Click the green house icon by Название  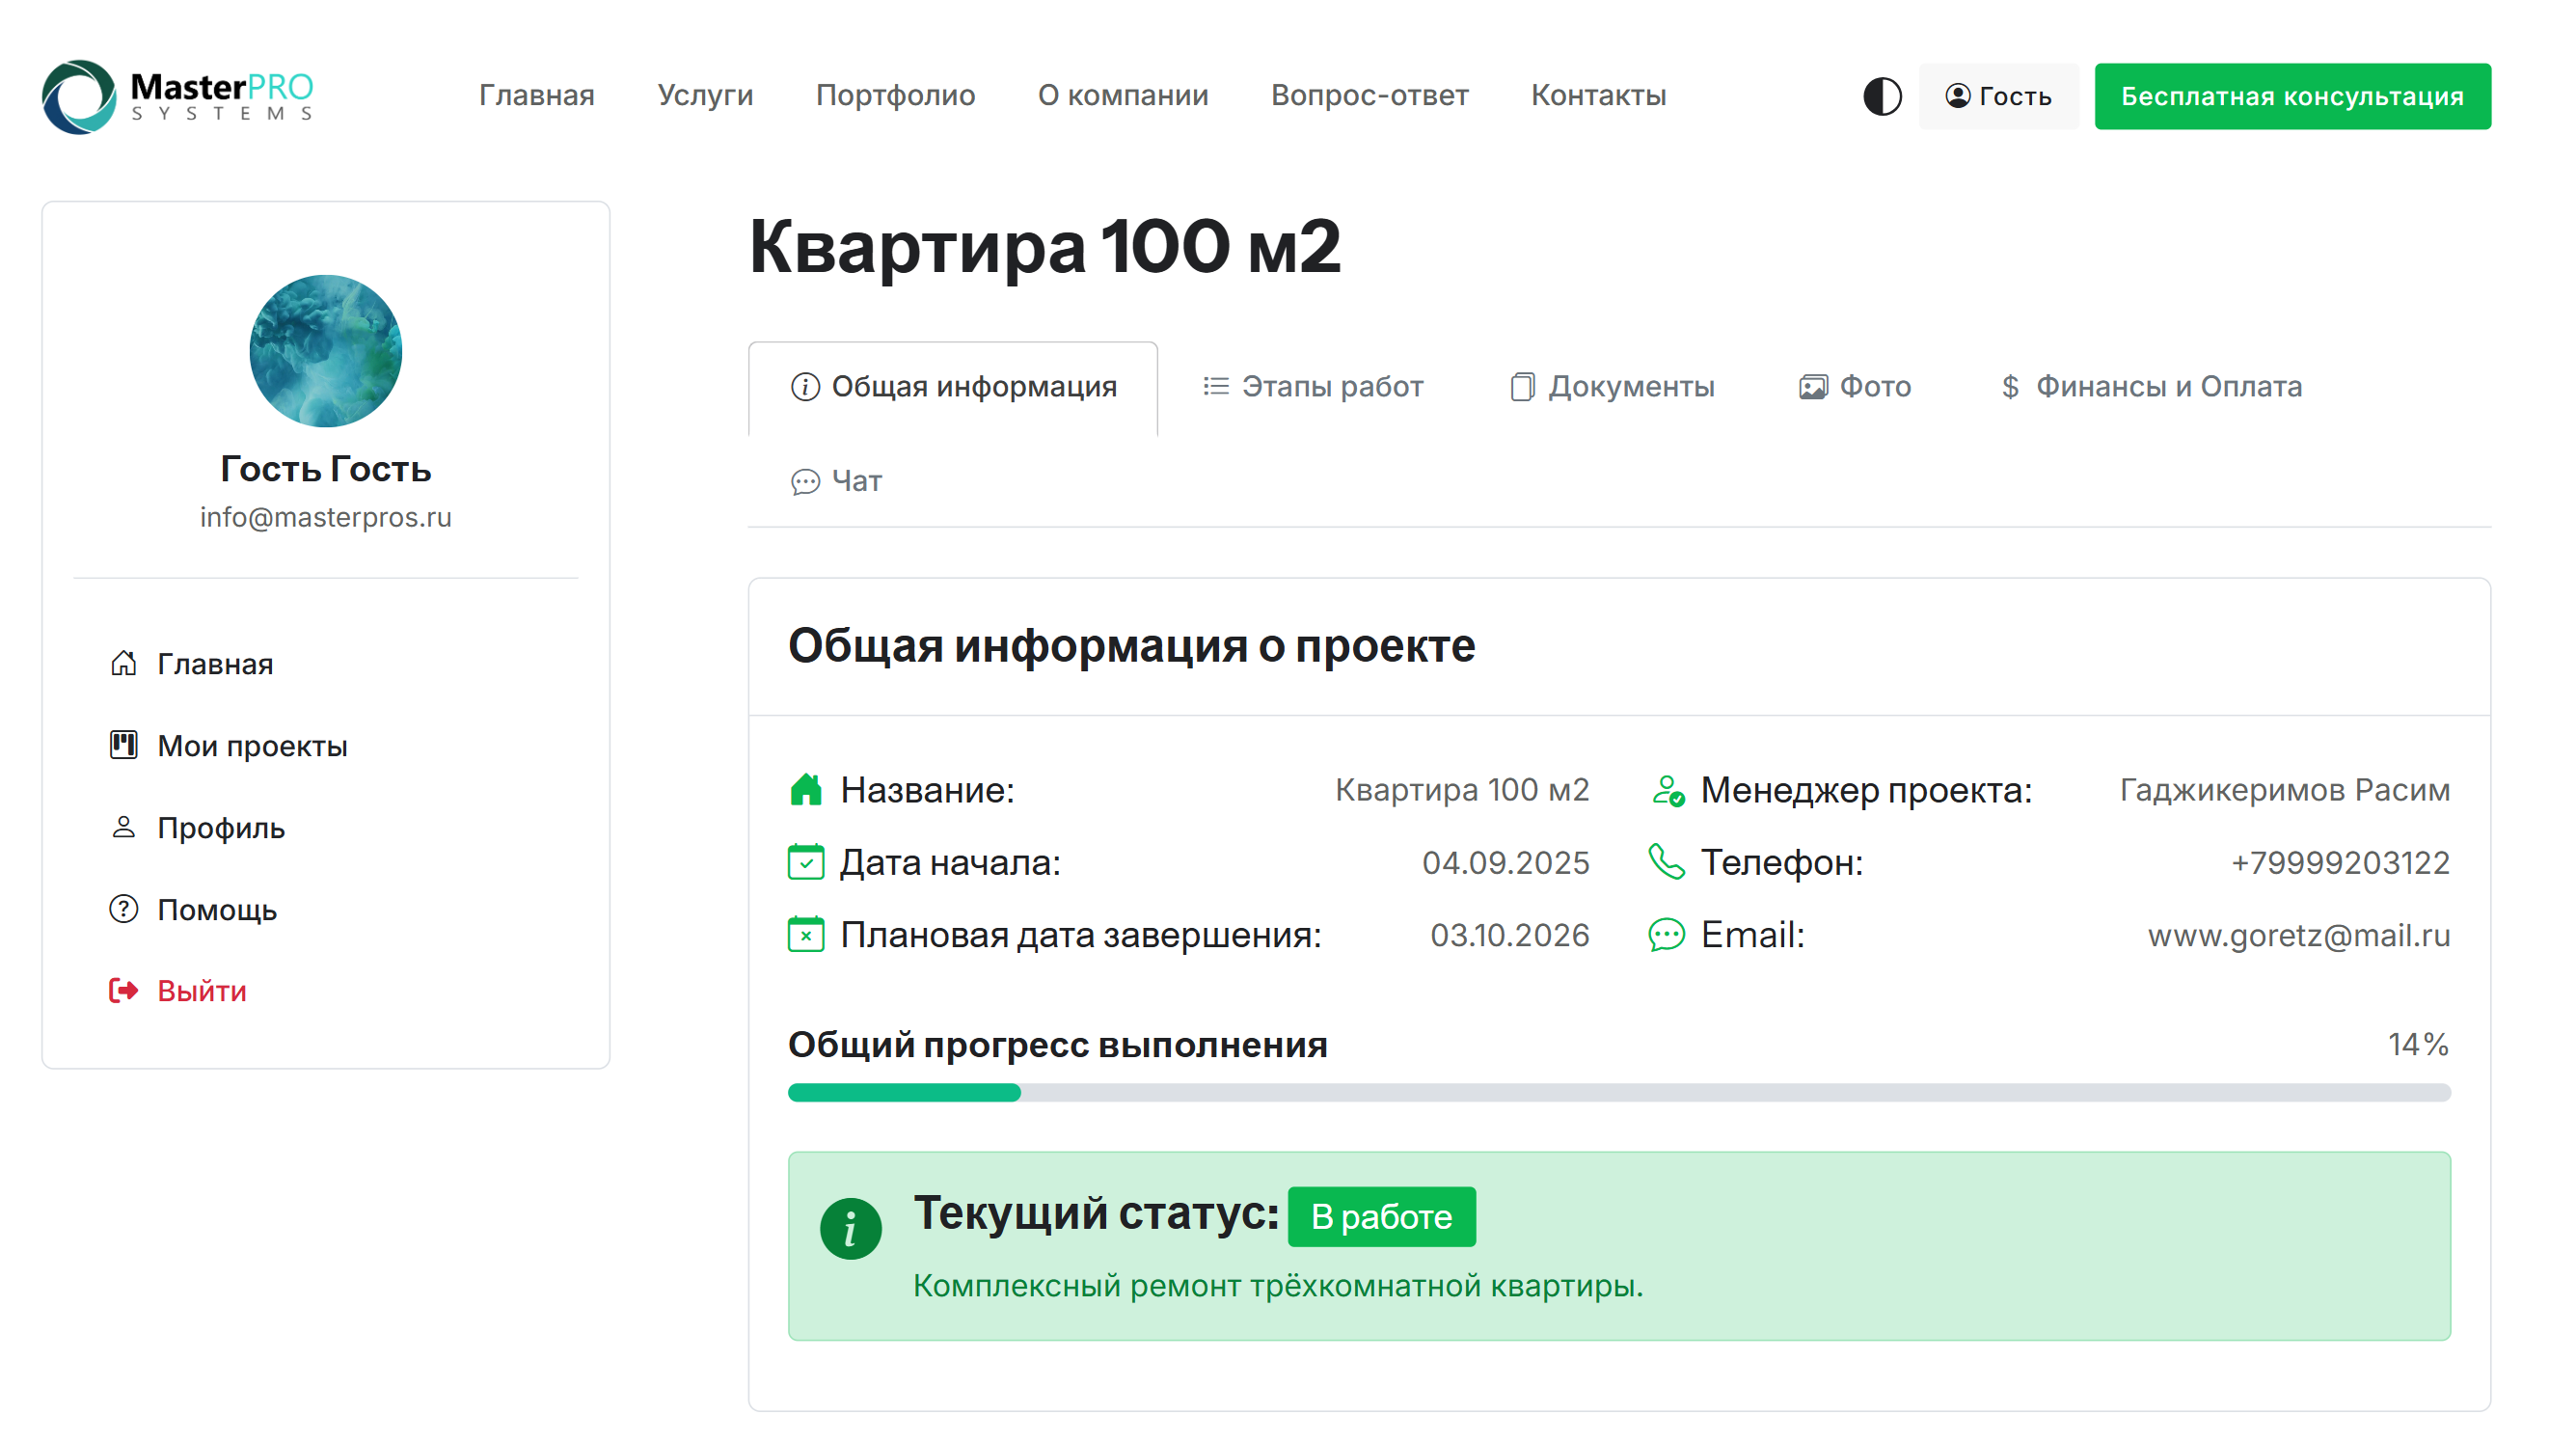point(806,790)
